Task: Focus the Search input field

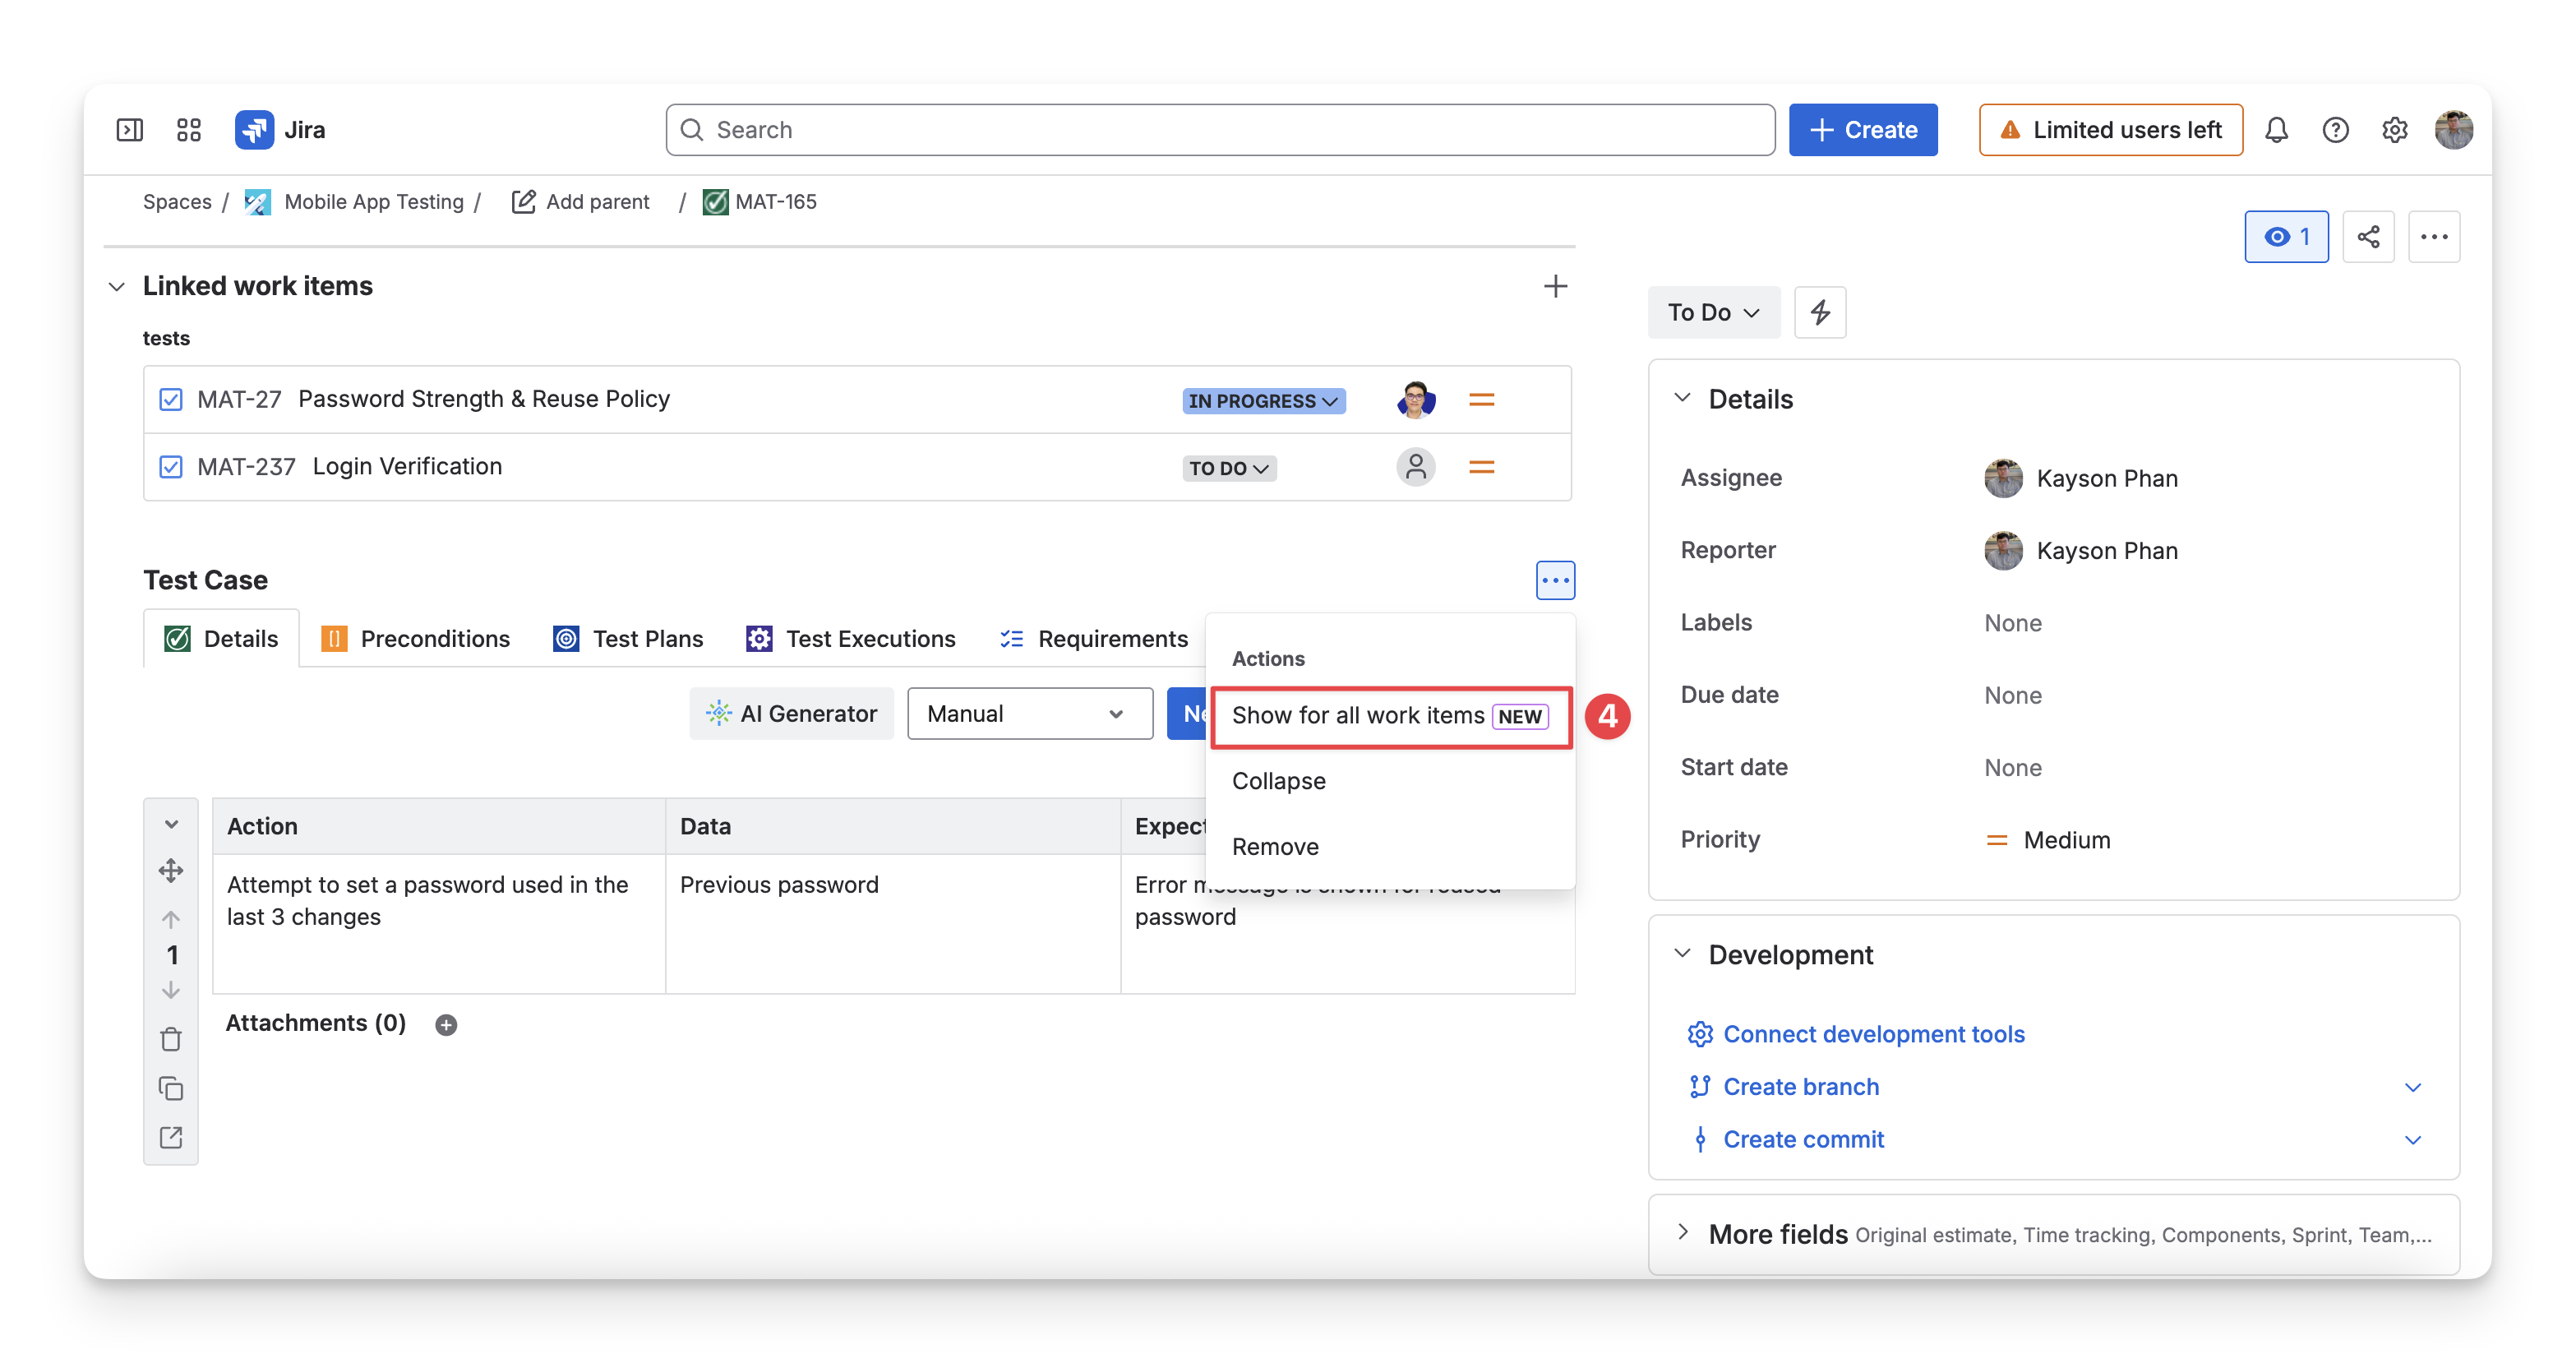Action: pos(1219,130)
